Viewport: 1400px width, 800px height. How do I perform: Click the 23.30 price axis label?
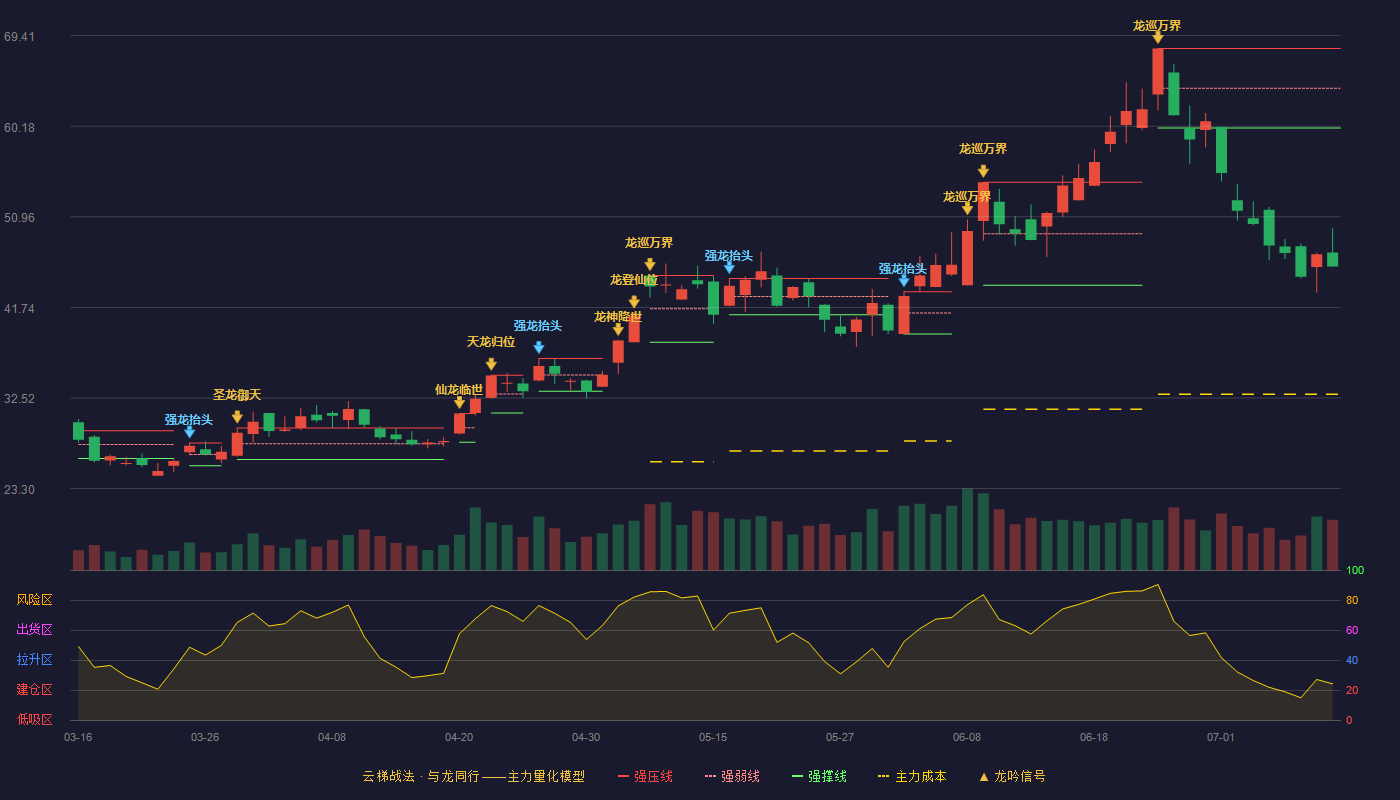[x=20, y=489]
